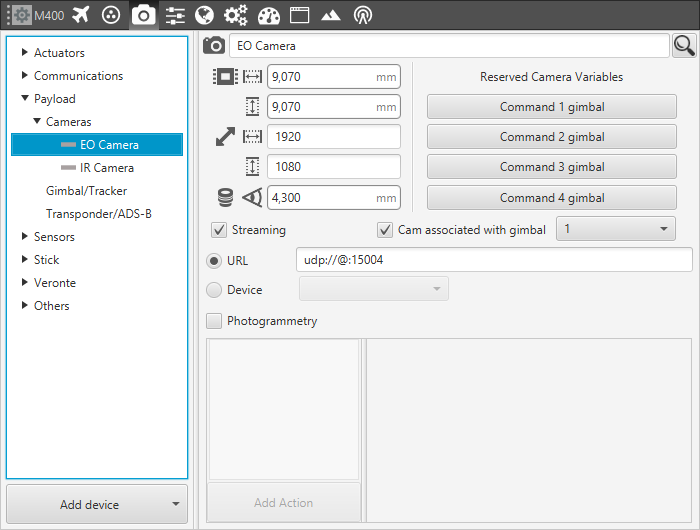
Task: Open the gimbal number dropdown
Action: point(616,229)
